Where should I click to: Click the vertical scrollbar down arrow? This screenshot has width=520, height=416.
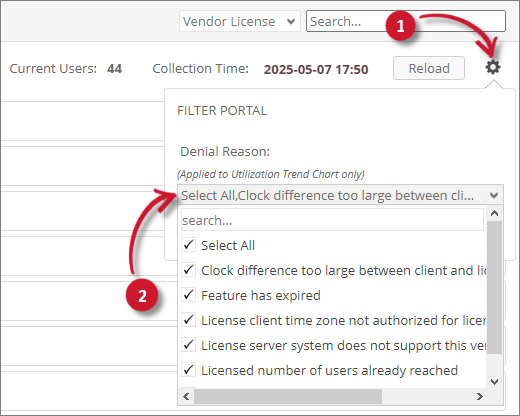pos(494,381)
